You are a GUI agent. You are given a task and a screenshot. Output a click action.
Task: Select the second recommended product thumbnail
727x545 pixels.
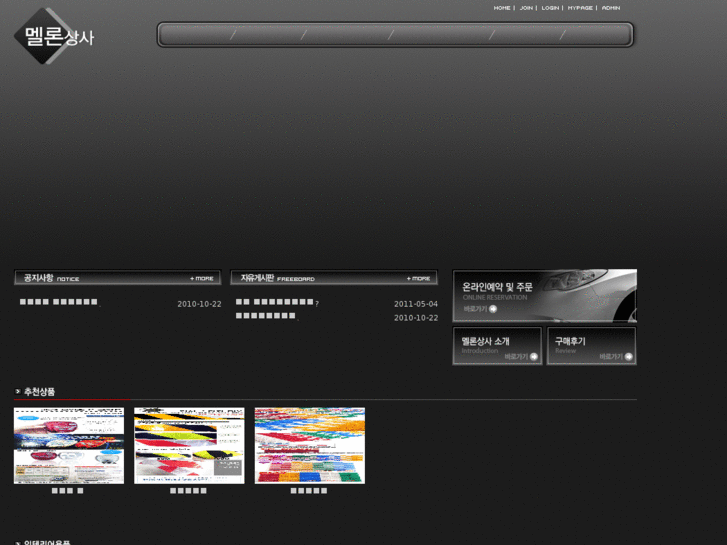[x=189, y=446]
